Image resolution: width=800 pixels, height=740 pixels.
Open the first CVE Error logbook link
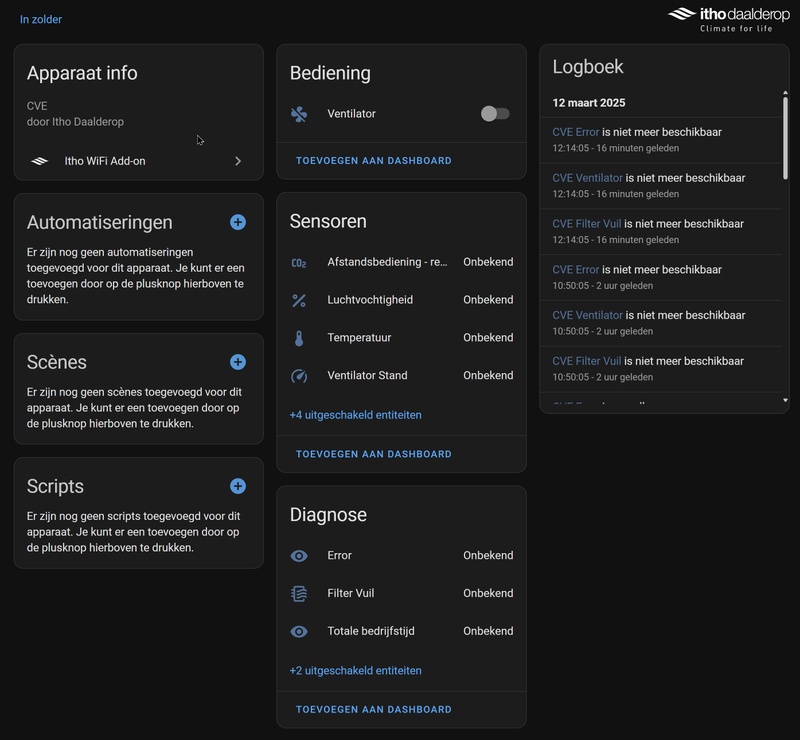[x=576, y=132]
